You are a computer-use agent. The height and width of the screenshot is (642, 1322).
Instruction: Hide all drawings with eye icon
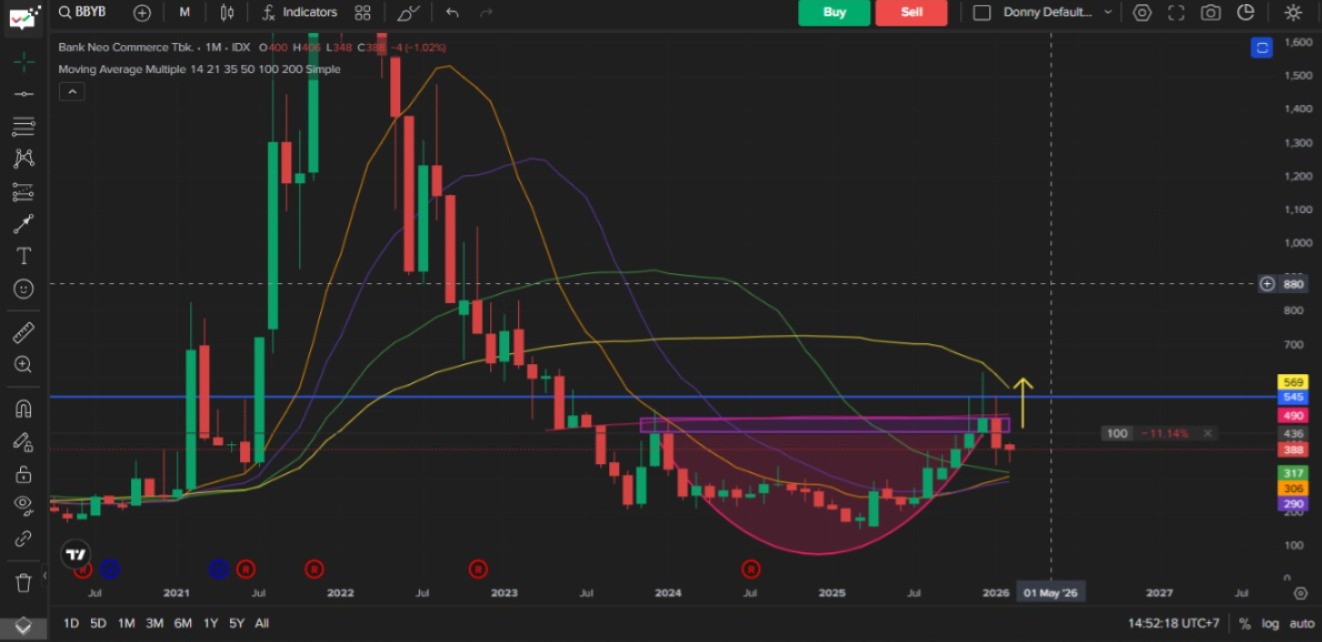pos(24,505)
